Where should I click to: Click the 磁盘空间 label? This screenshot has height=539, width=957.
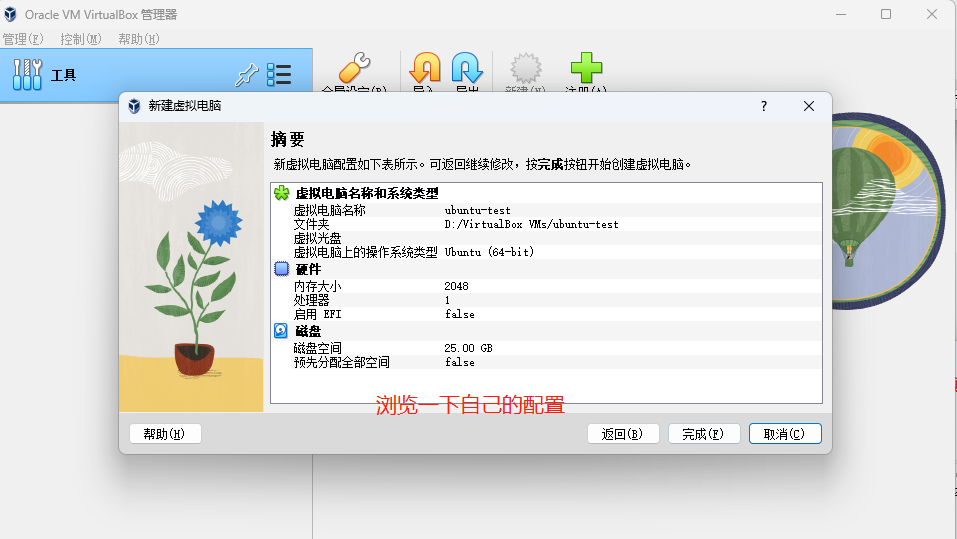[317, 348]
